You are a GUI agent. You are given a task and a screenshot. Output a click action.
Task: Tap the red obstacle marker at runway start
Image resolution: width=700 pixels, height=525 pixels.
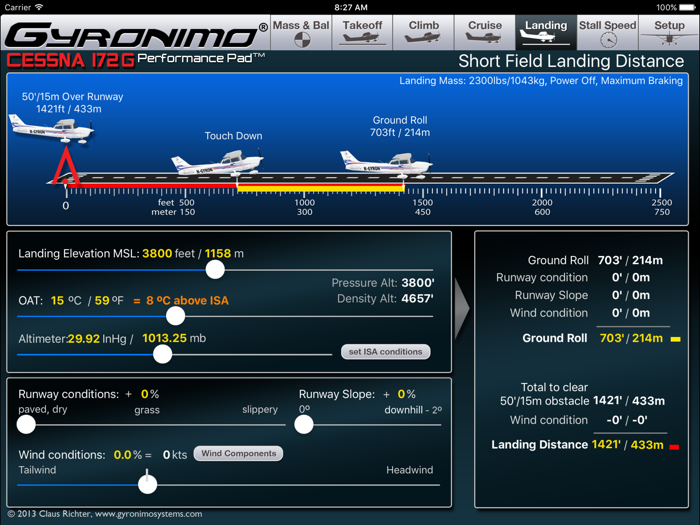click(65, 167)
